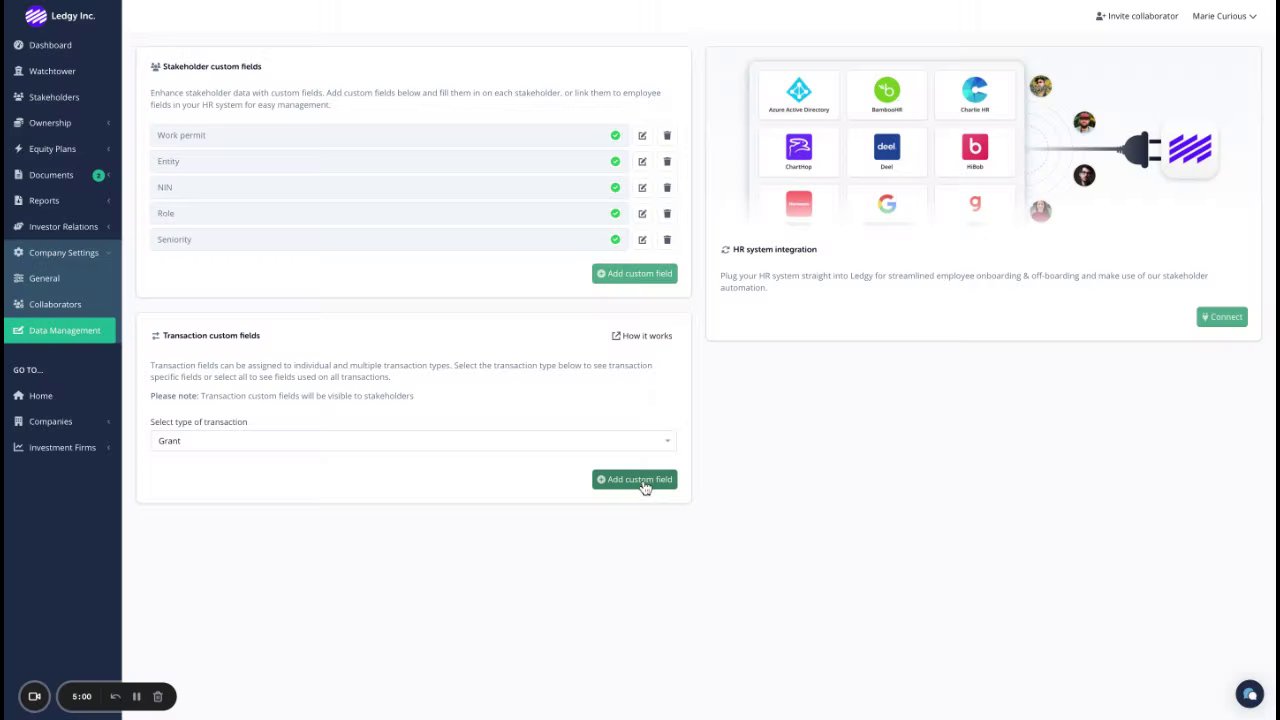Pause the screen recording

click(136, 697)
